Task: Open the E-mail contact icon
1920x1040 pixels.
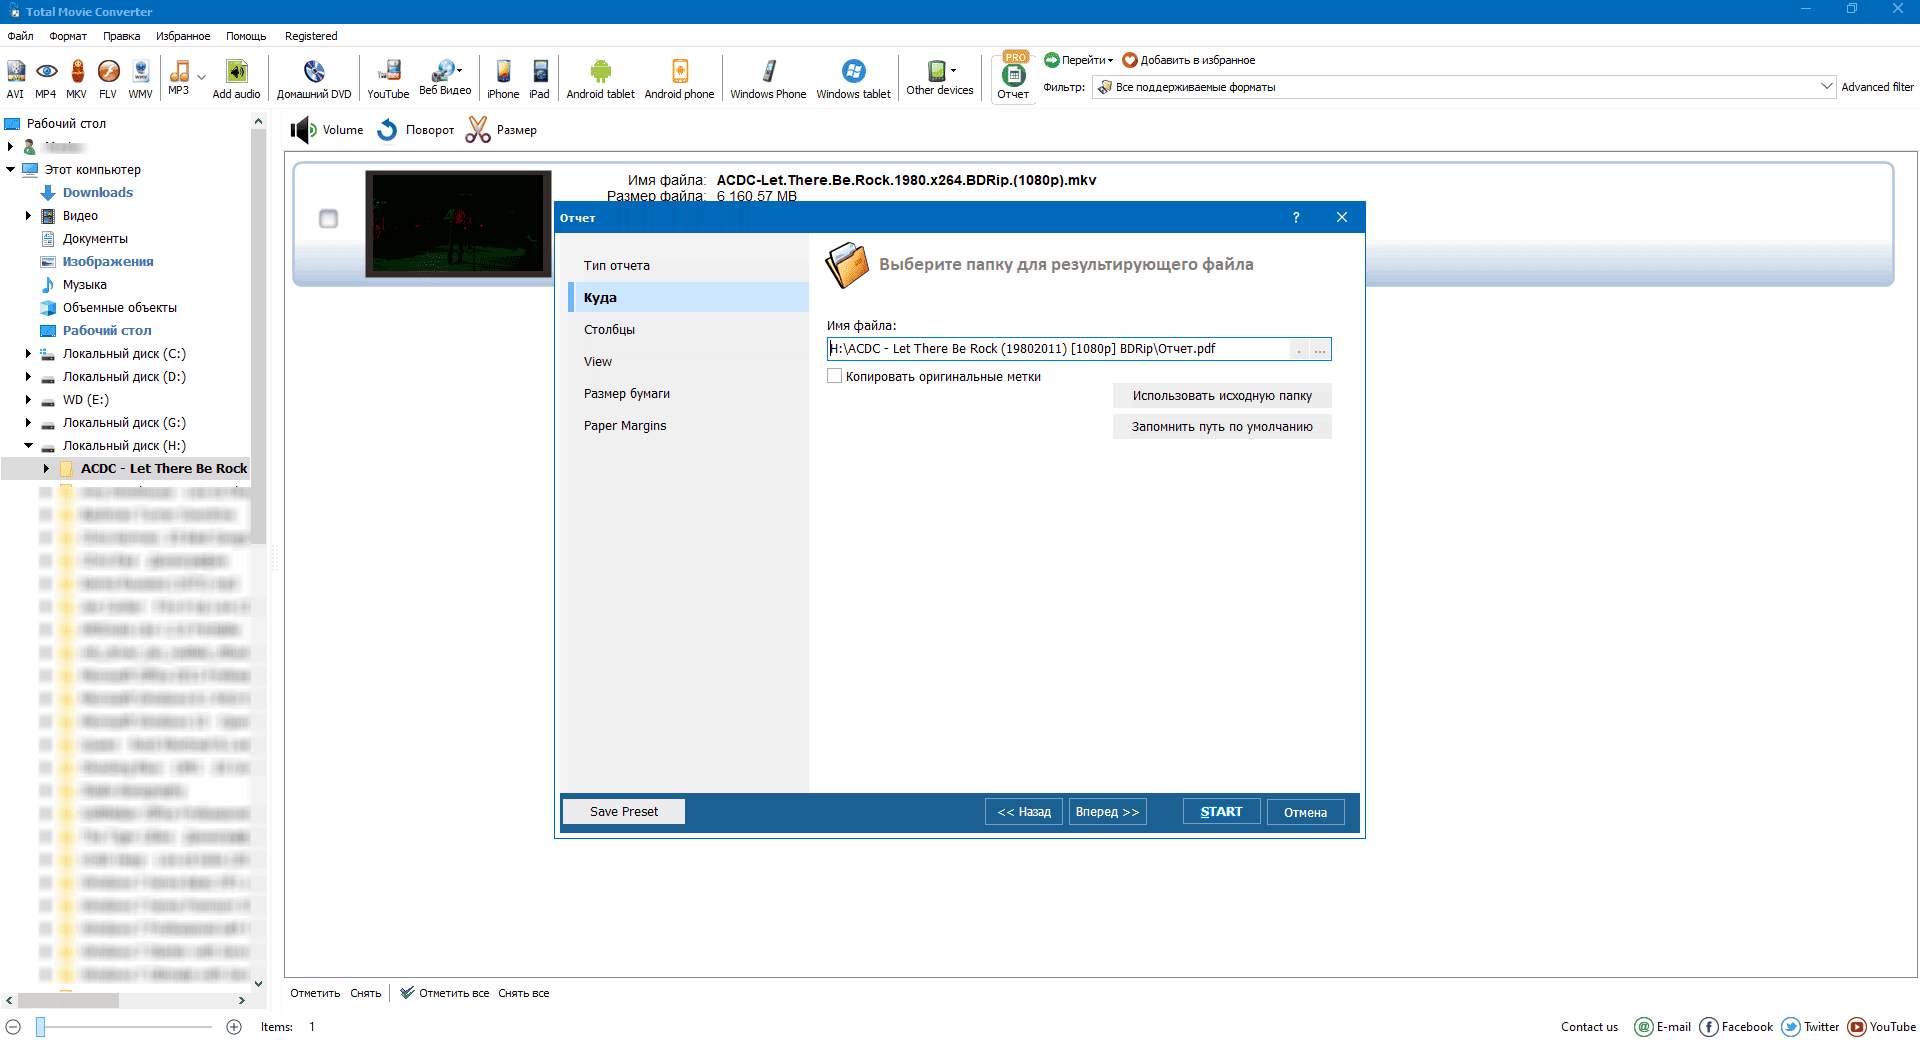Action: (x=1643, y=1027)
